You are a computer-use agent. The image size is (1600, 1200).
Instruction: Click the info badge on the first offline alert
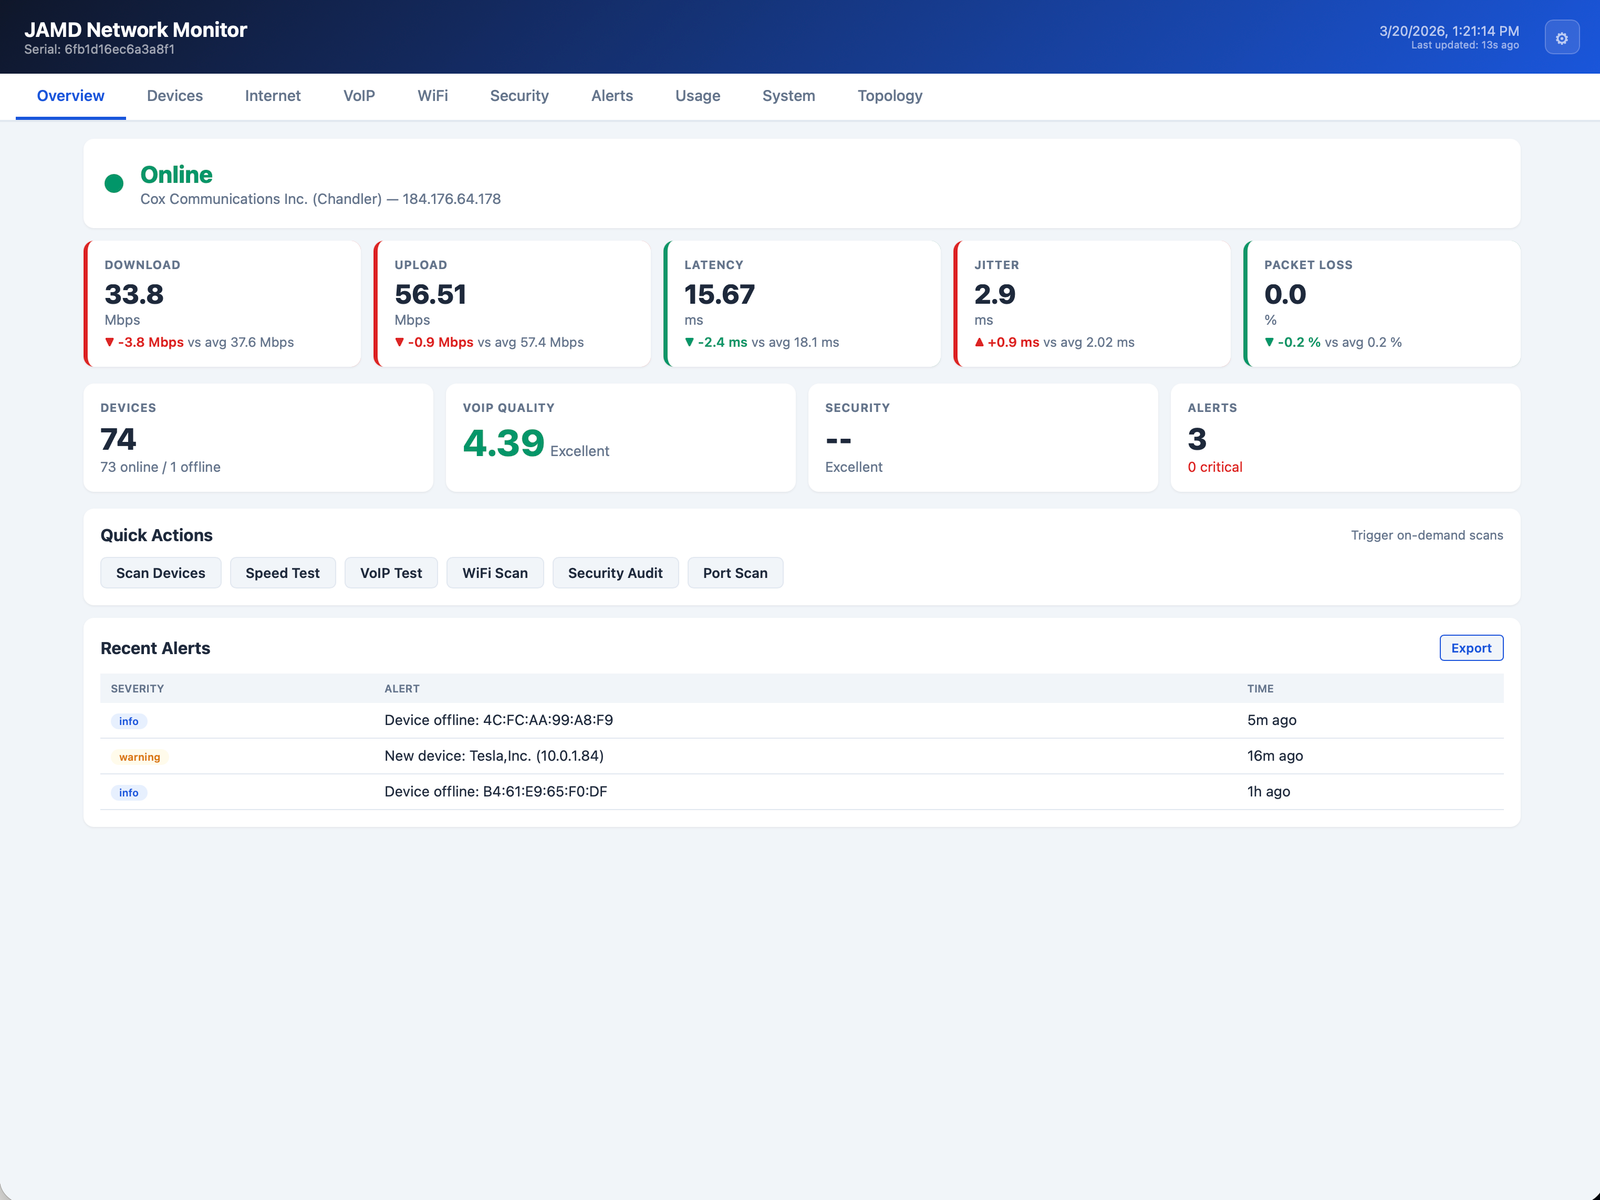pos(128,720)
